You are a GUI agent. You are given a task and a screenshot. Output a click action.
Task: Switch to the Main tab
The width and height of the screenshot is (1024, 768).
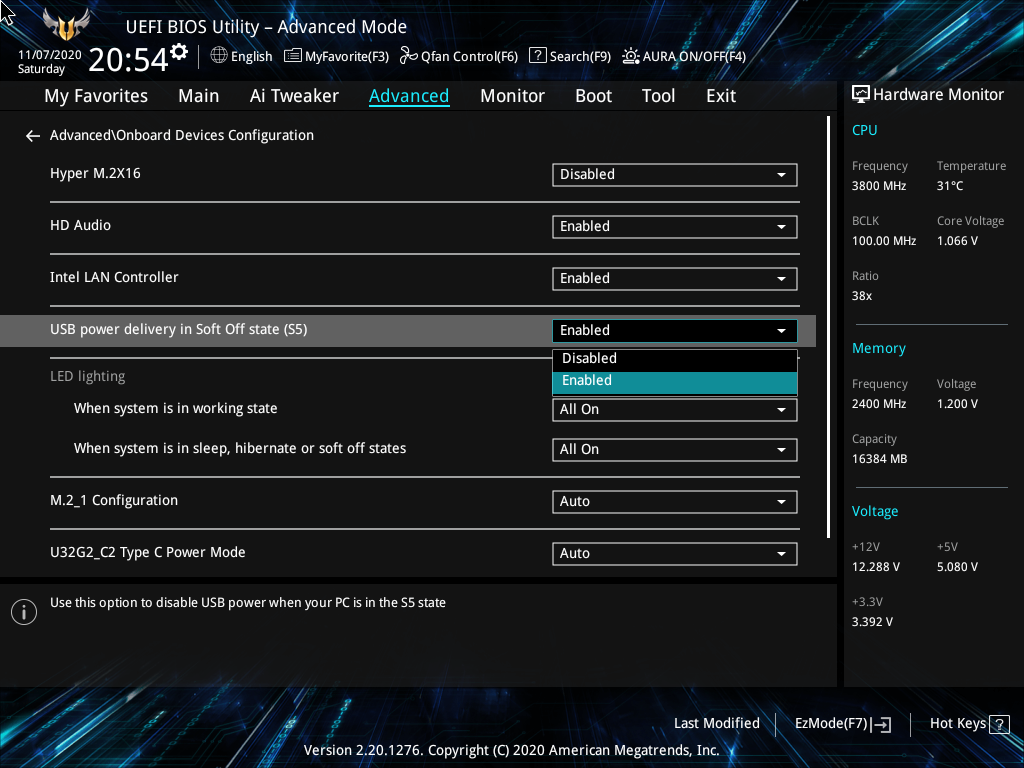(x=199, y=96)
